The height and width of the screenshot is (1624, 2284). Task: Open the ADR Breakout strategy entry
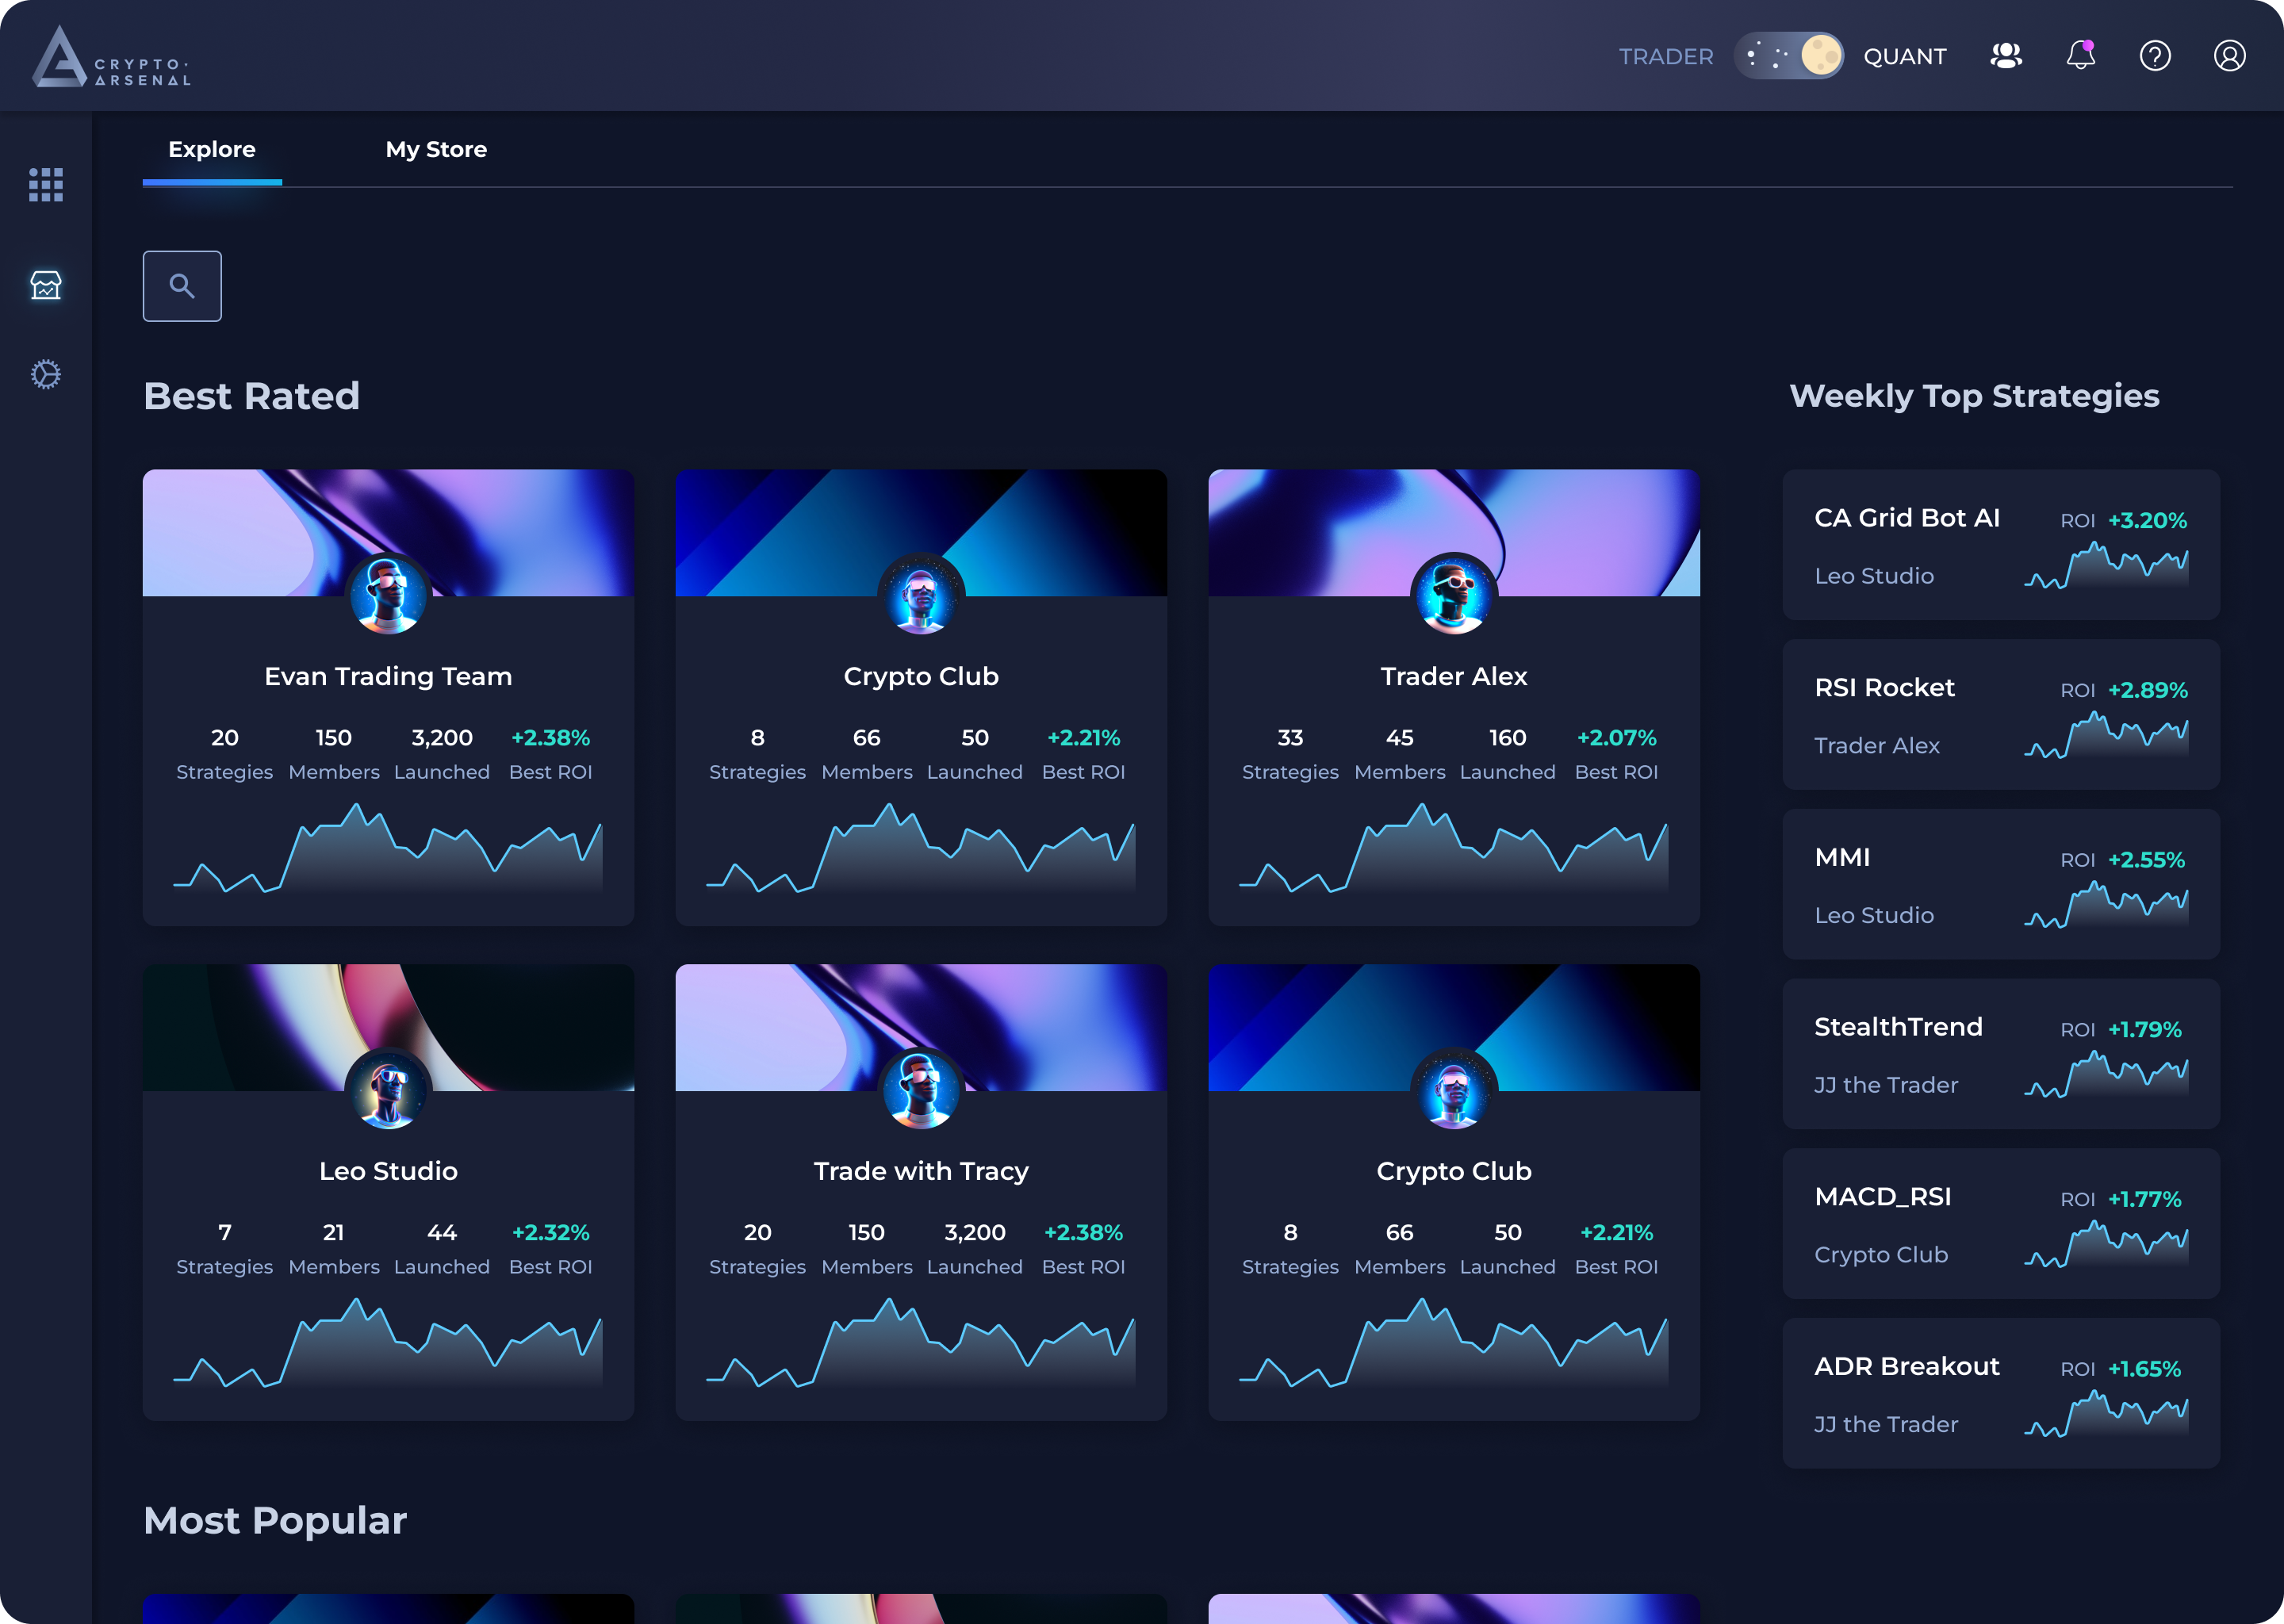tap(1906, 1367)
